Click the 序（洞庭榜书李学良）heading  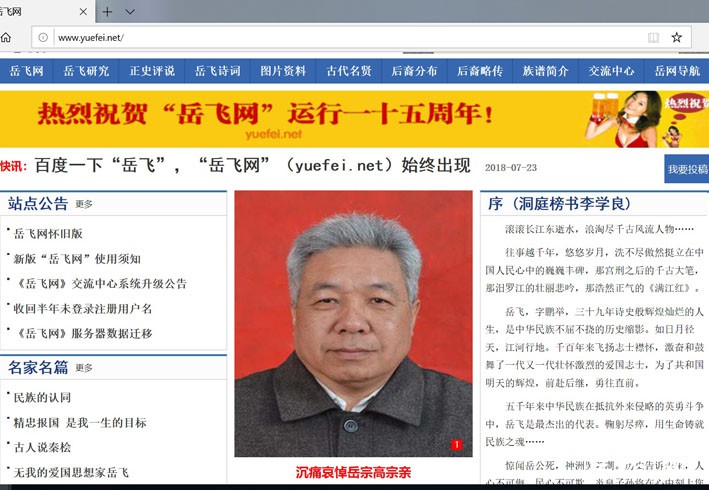click(559, 204)
